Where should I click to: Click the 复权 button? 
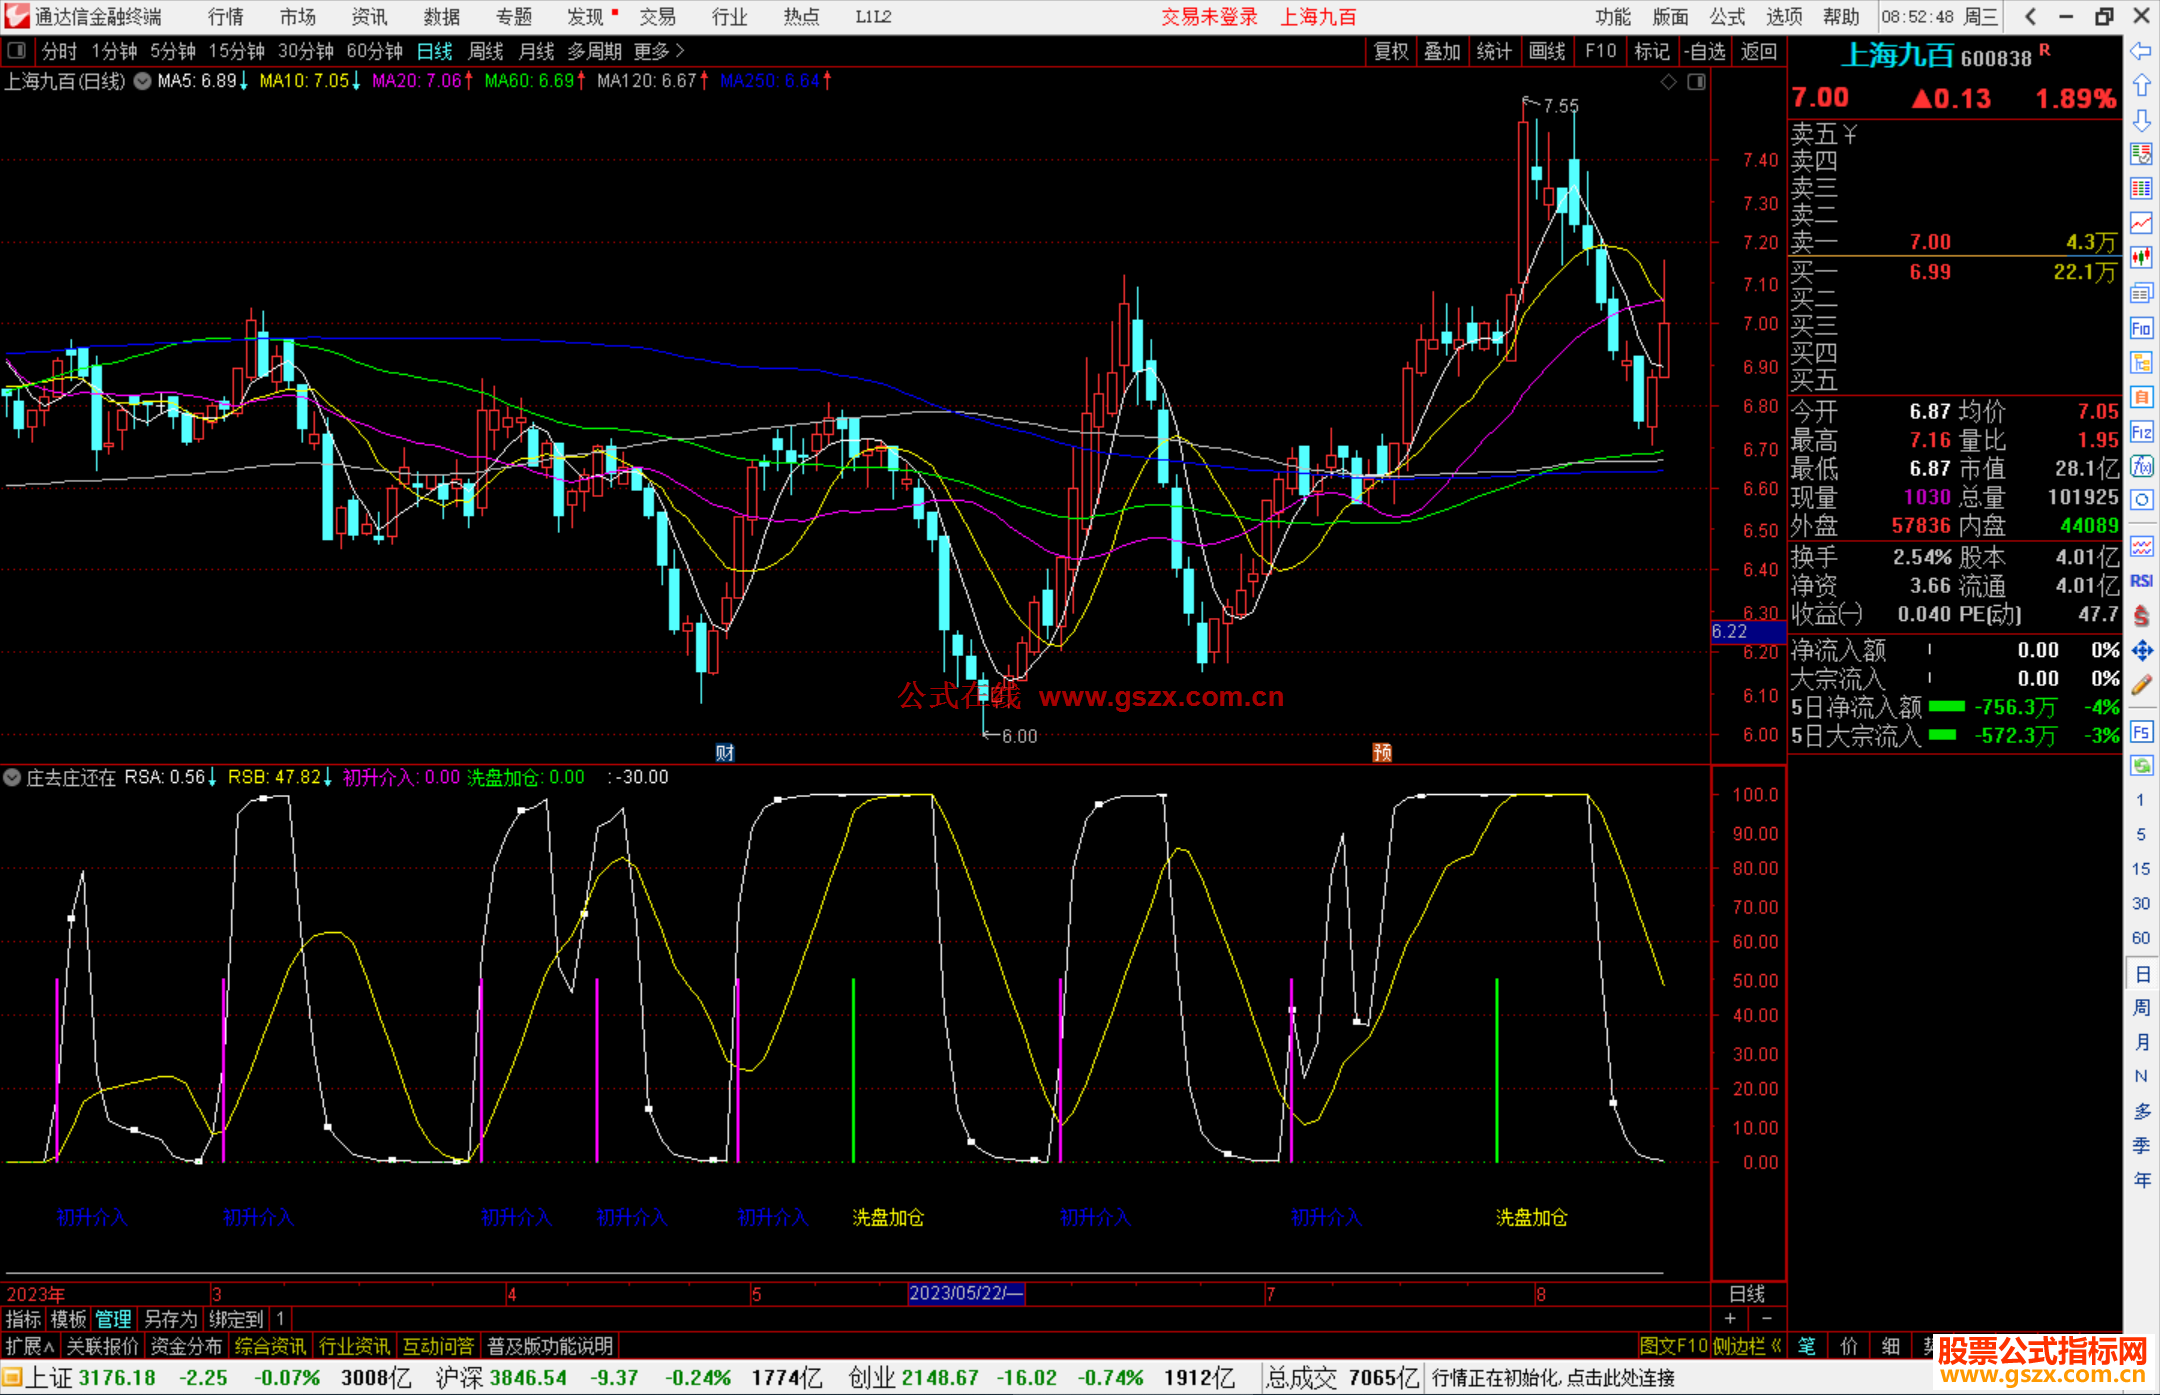click(1390, 51)
